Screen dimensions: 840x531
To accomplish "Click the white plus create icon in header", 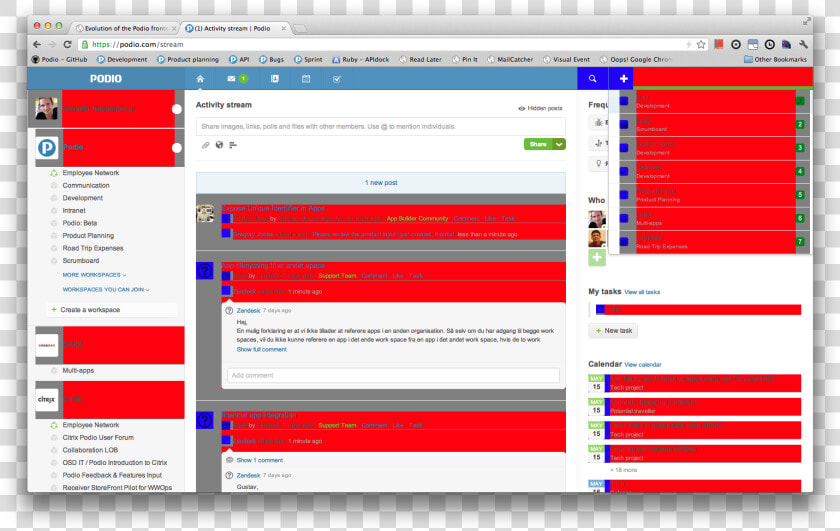I will point(624,79).
